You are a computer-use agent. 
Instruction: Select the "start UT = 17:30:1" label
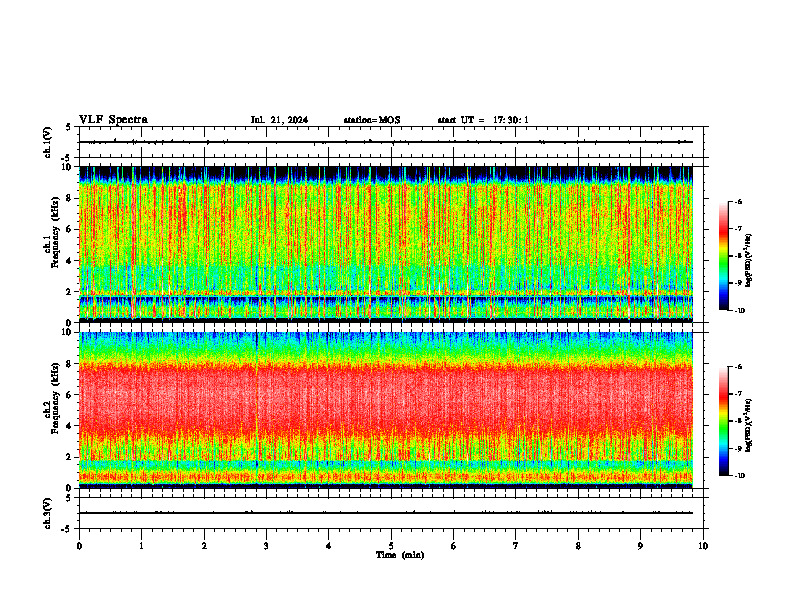(483, 120)
